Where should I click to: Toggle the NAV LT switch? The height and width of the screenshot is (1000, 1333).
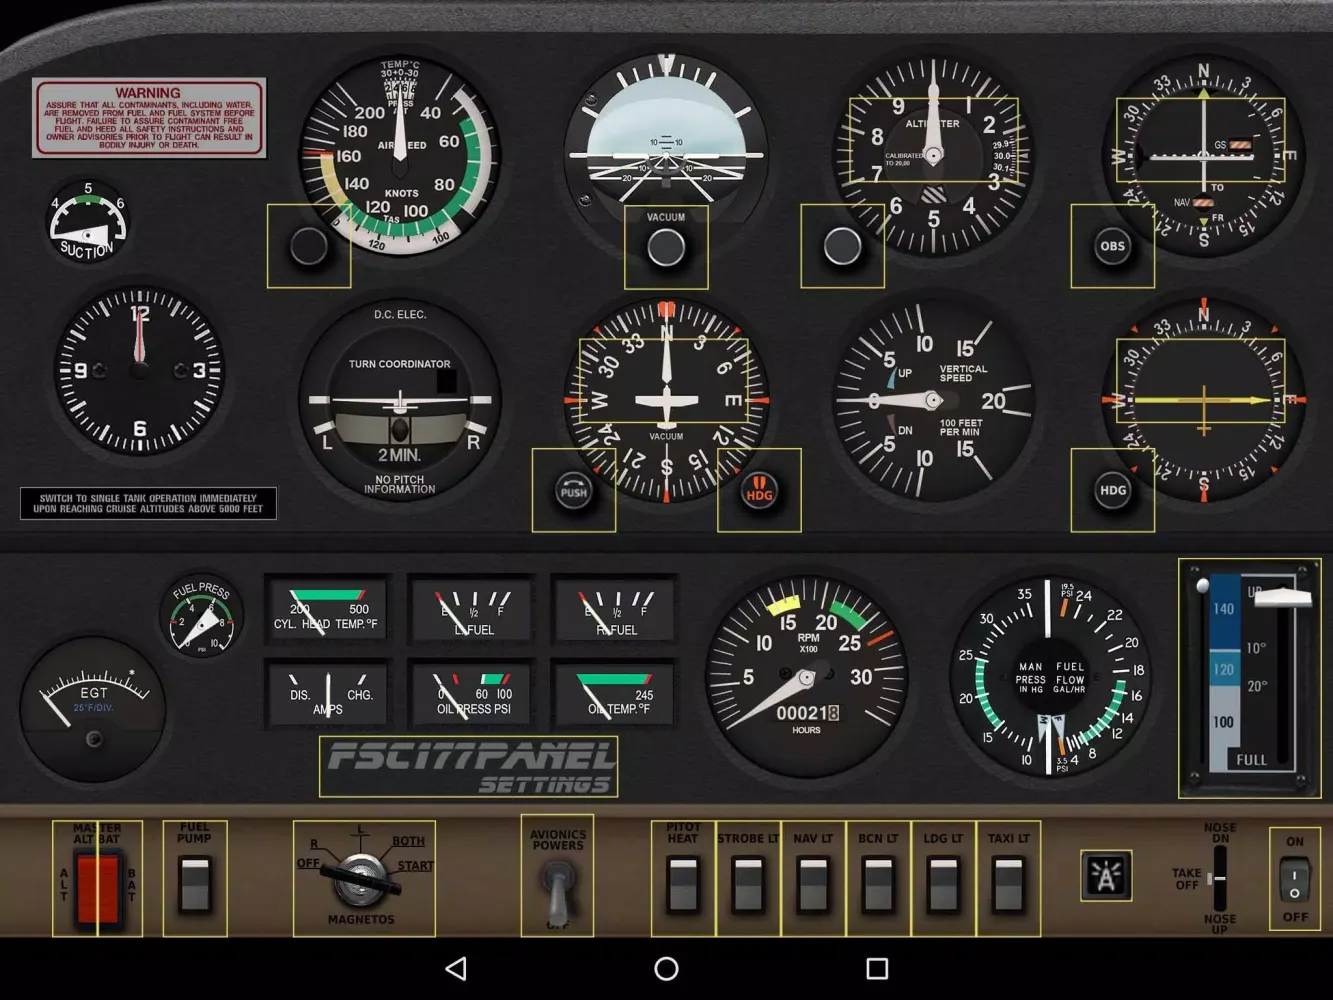(x=813, y=878)
